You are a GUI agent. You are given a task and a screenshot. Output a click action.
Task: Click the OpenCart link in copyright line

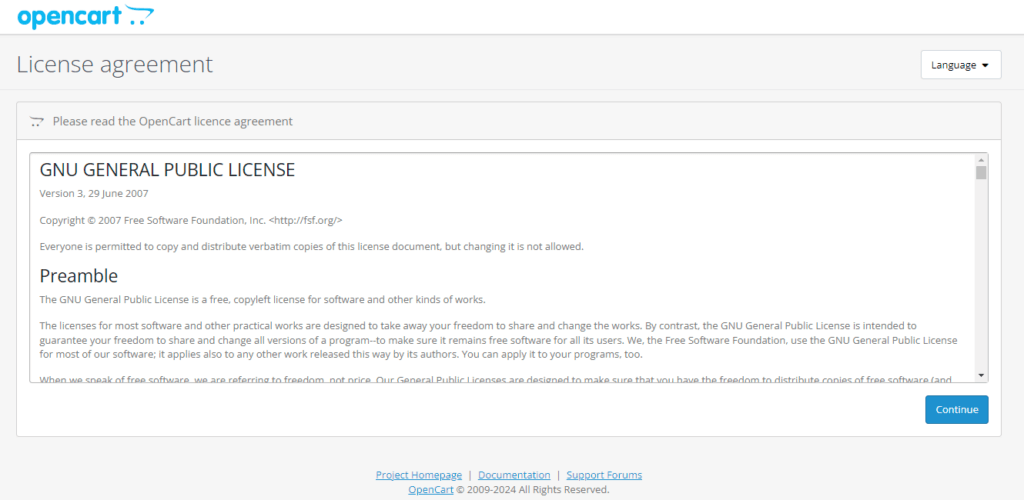click(430, 490)
